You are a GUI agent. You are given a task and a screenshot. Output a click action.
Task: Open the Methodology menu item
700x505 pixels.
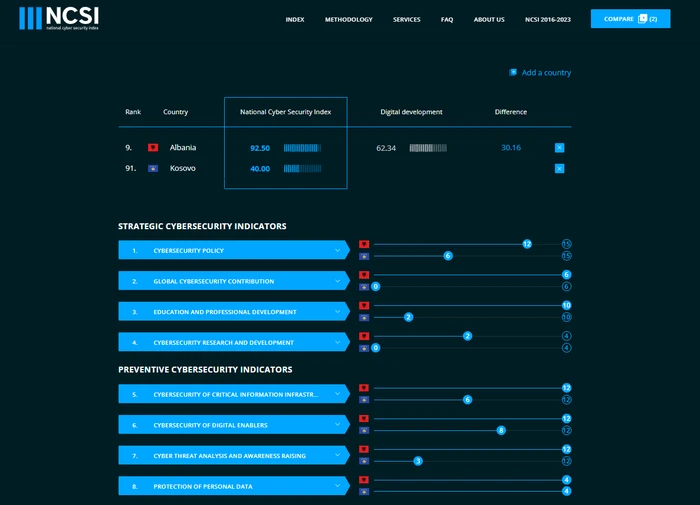tap(348, 19)
